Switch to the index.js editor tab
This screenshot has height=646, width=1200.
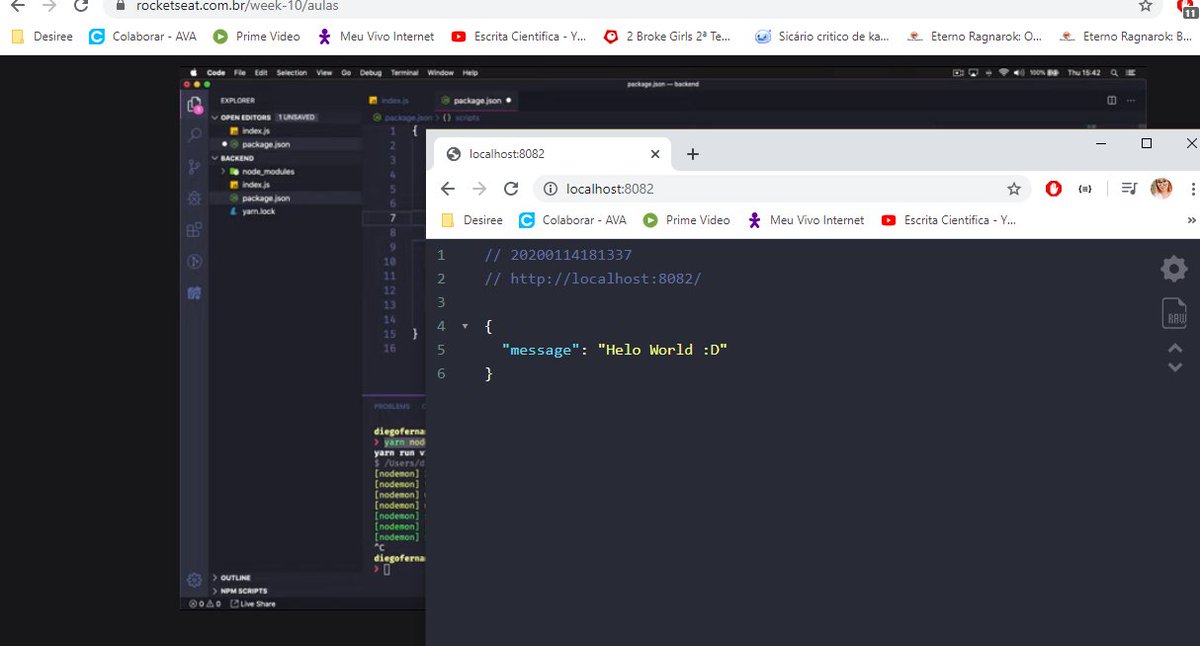pos(390,101)
